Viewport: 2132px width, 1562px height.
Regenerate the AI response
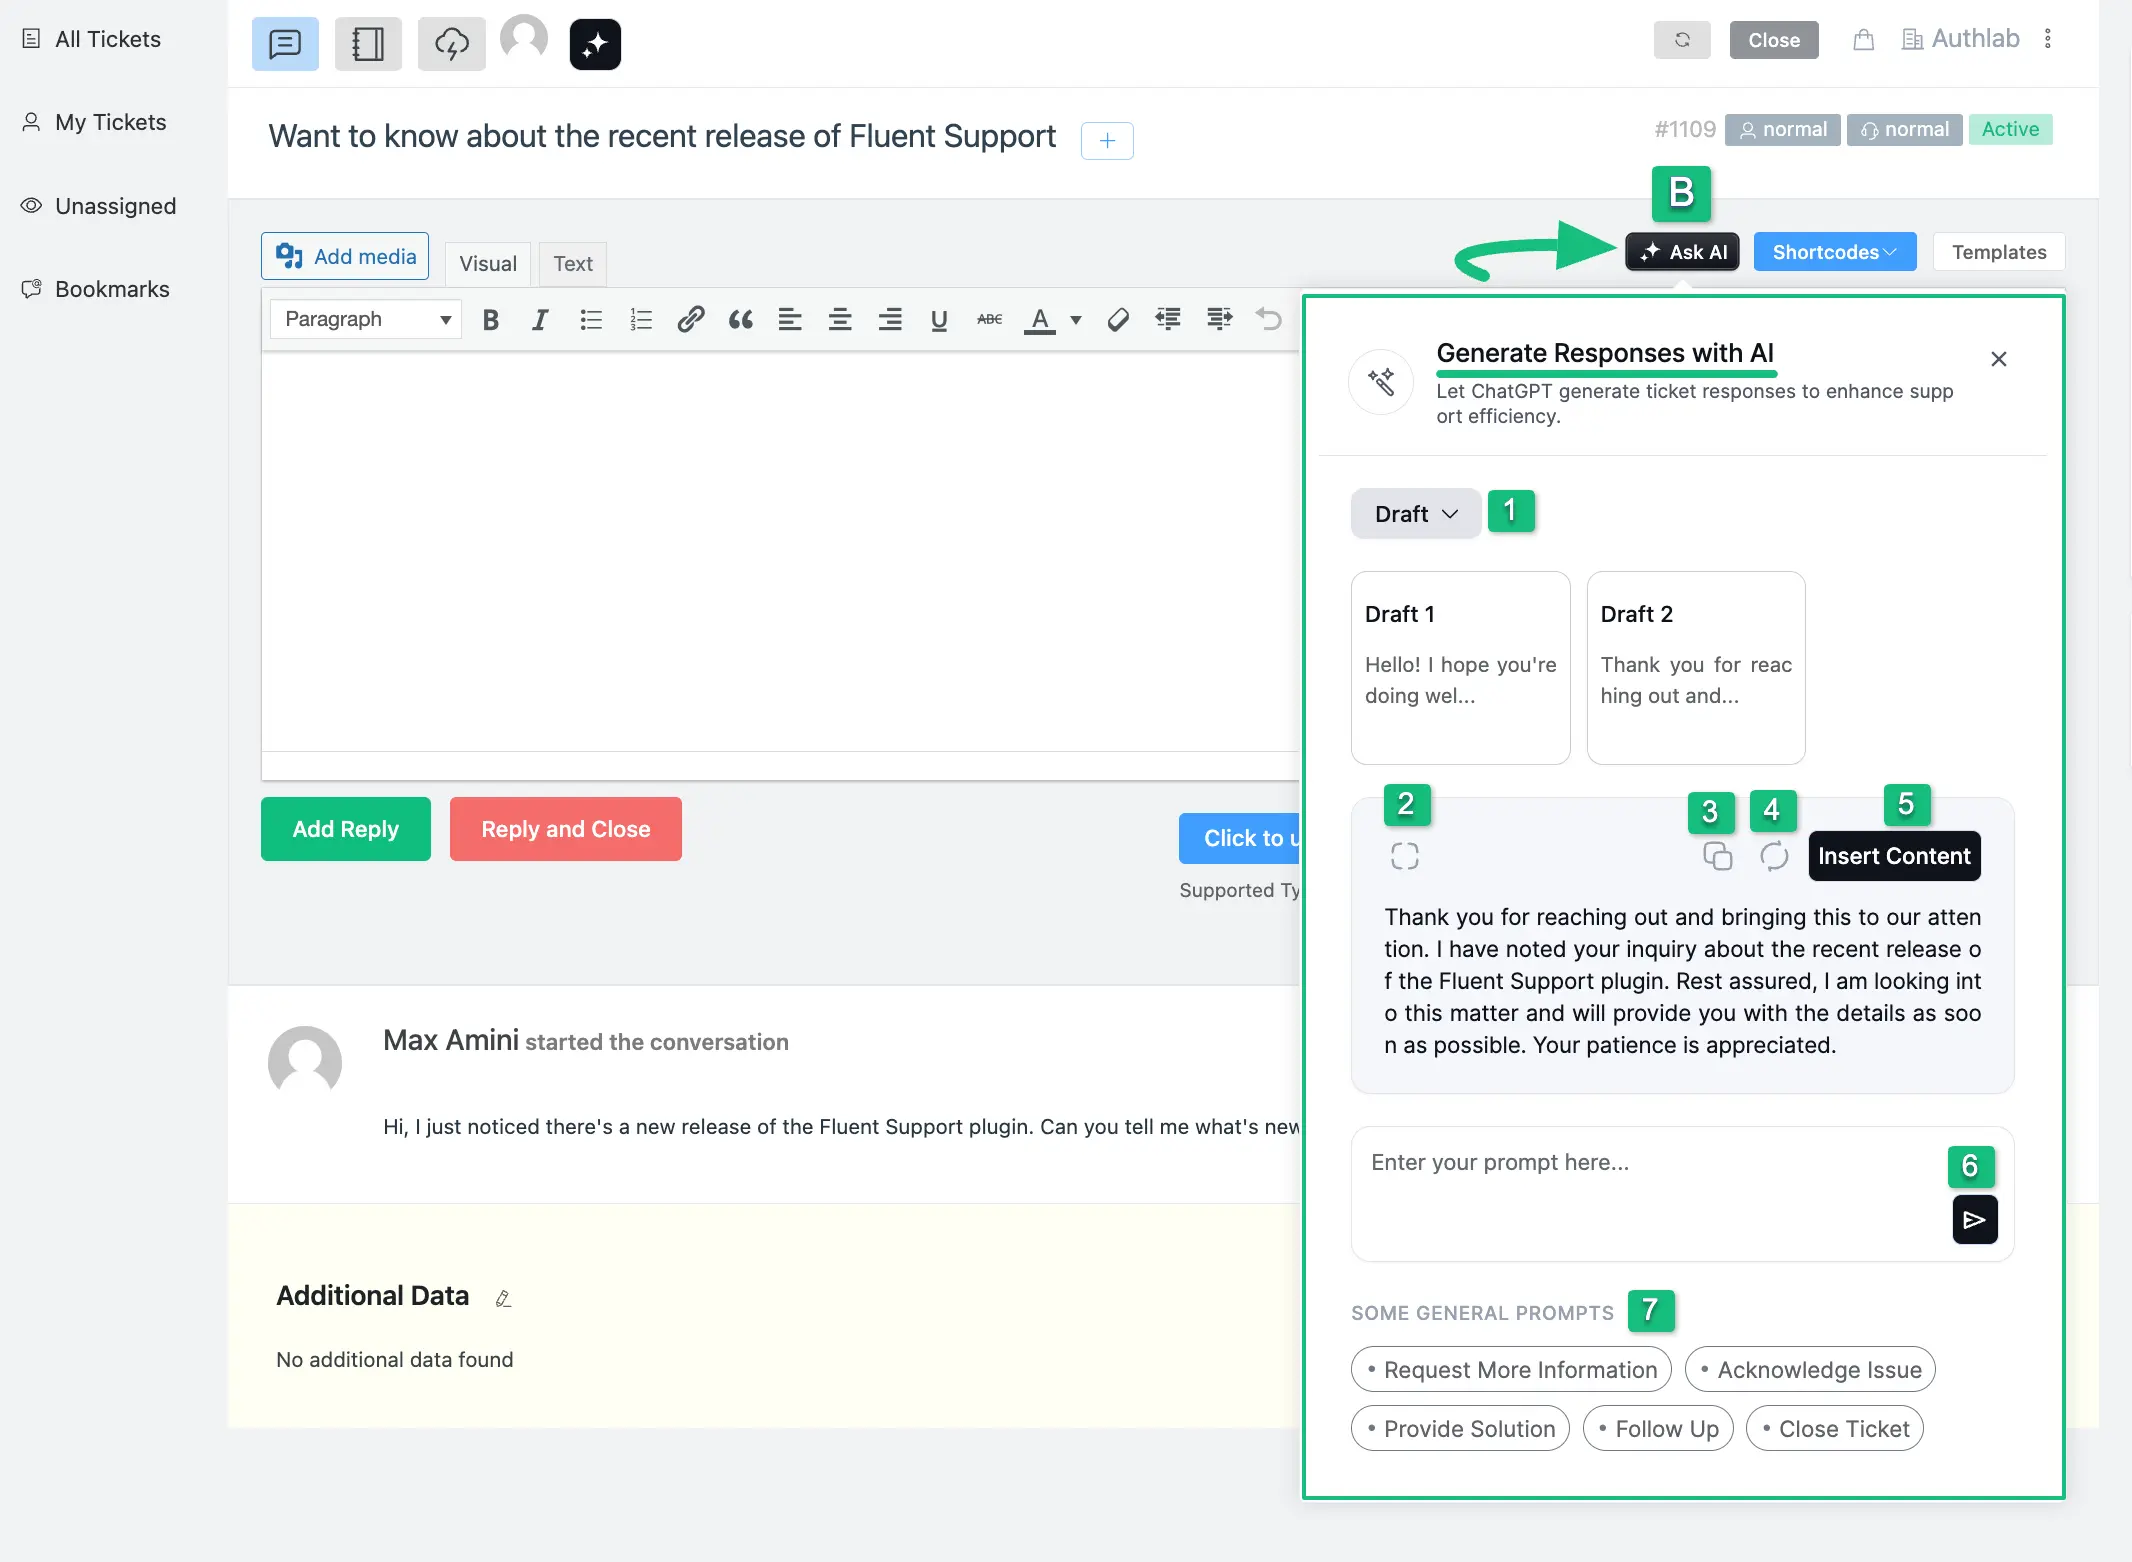point(1774,856)
